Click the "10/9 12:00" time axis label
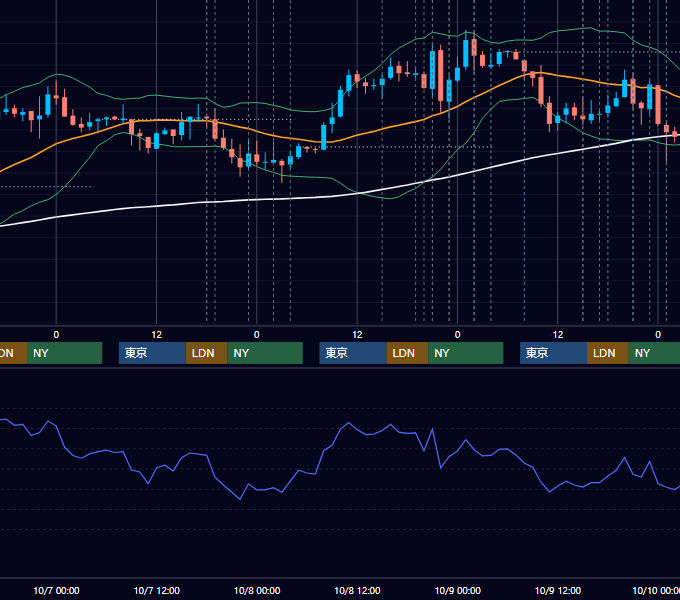The height and width of the screenshot is (600, 680). [x=558, y=590]
